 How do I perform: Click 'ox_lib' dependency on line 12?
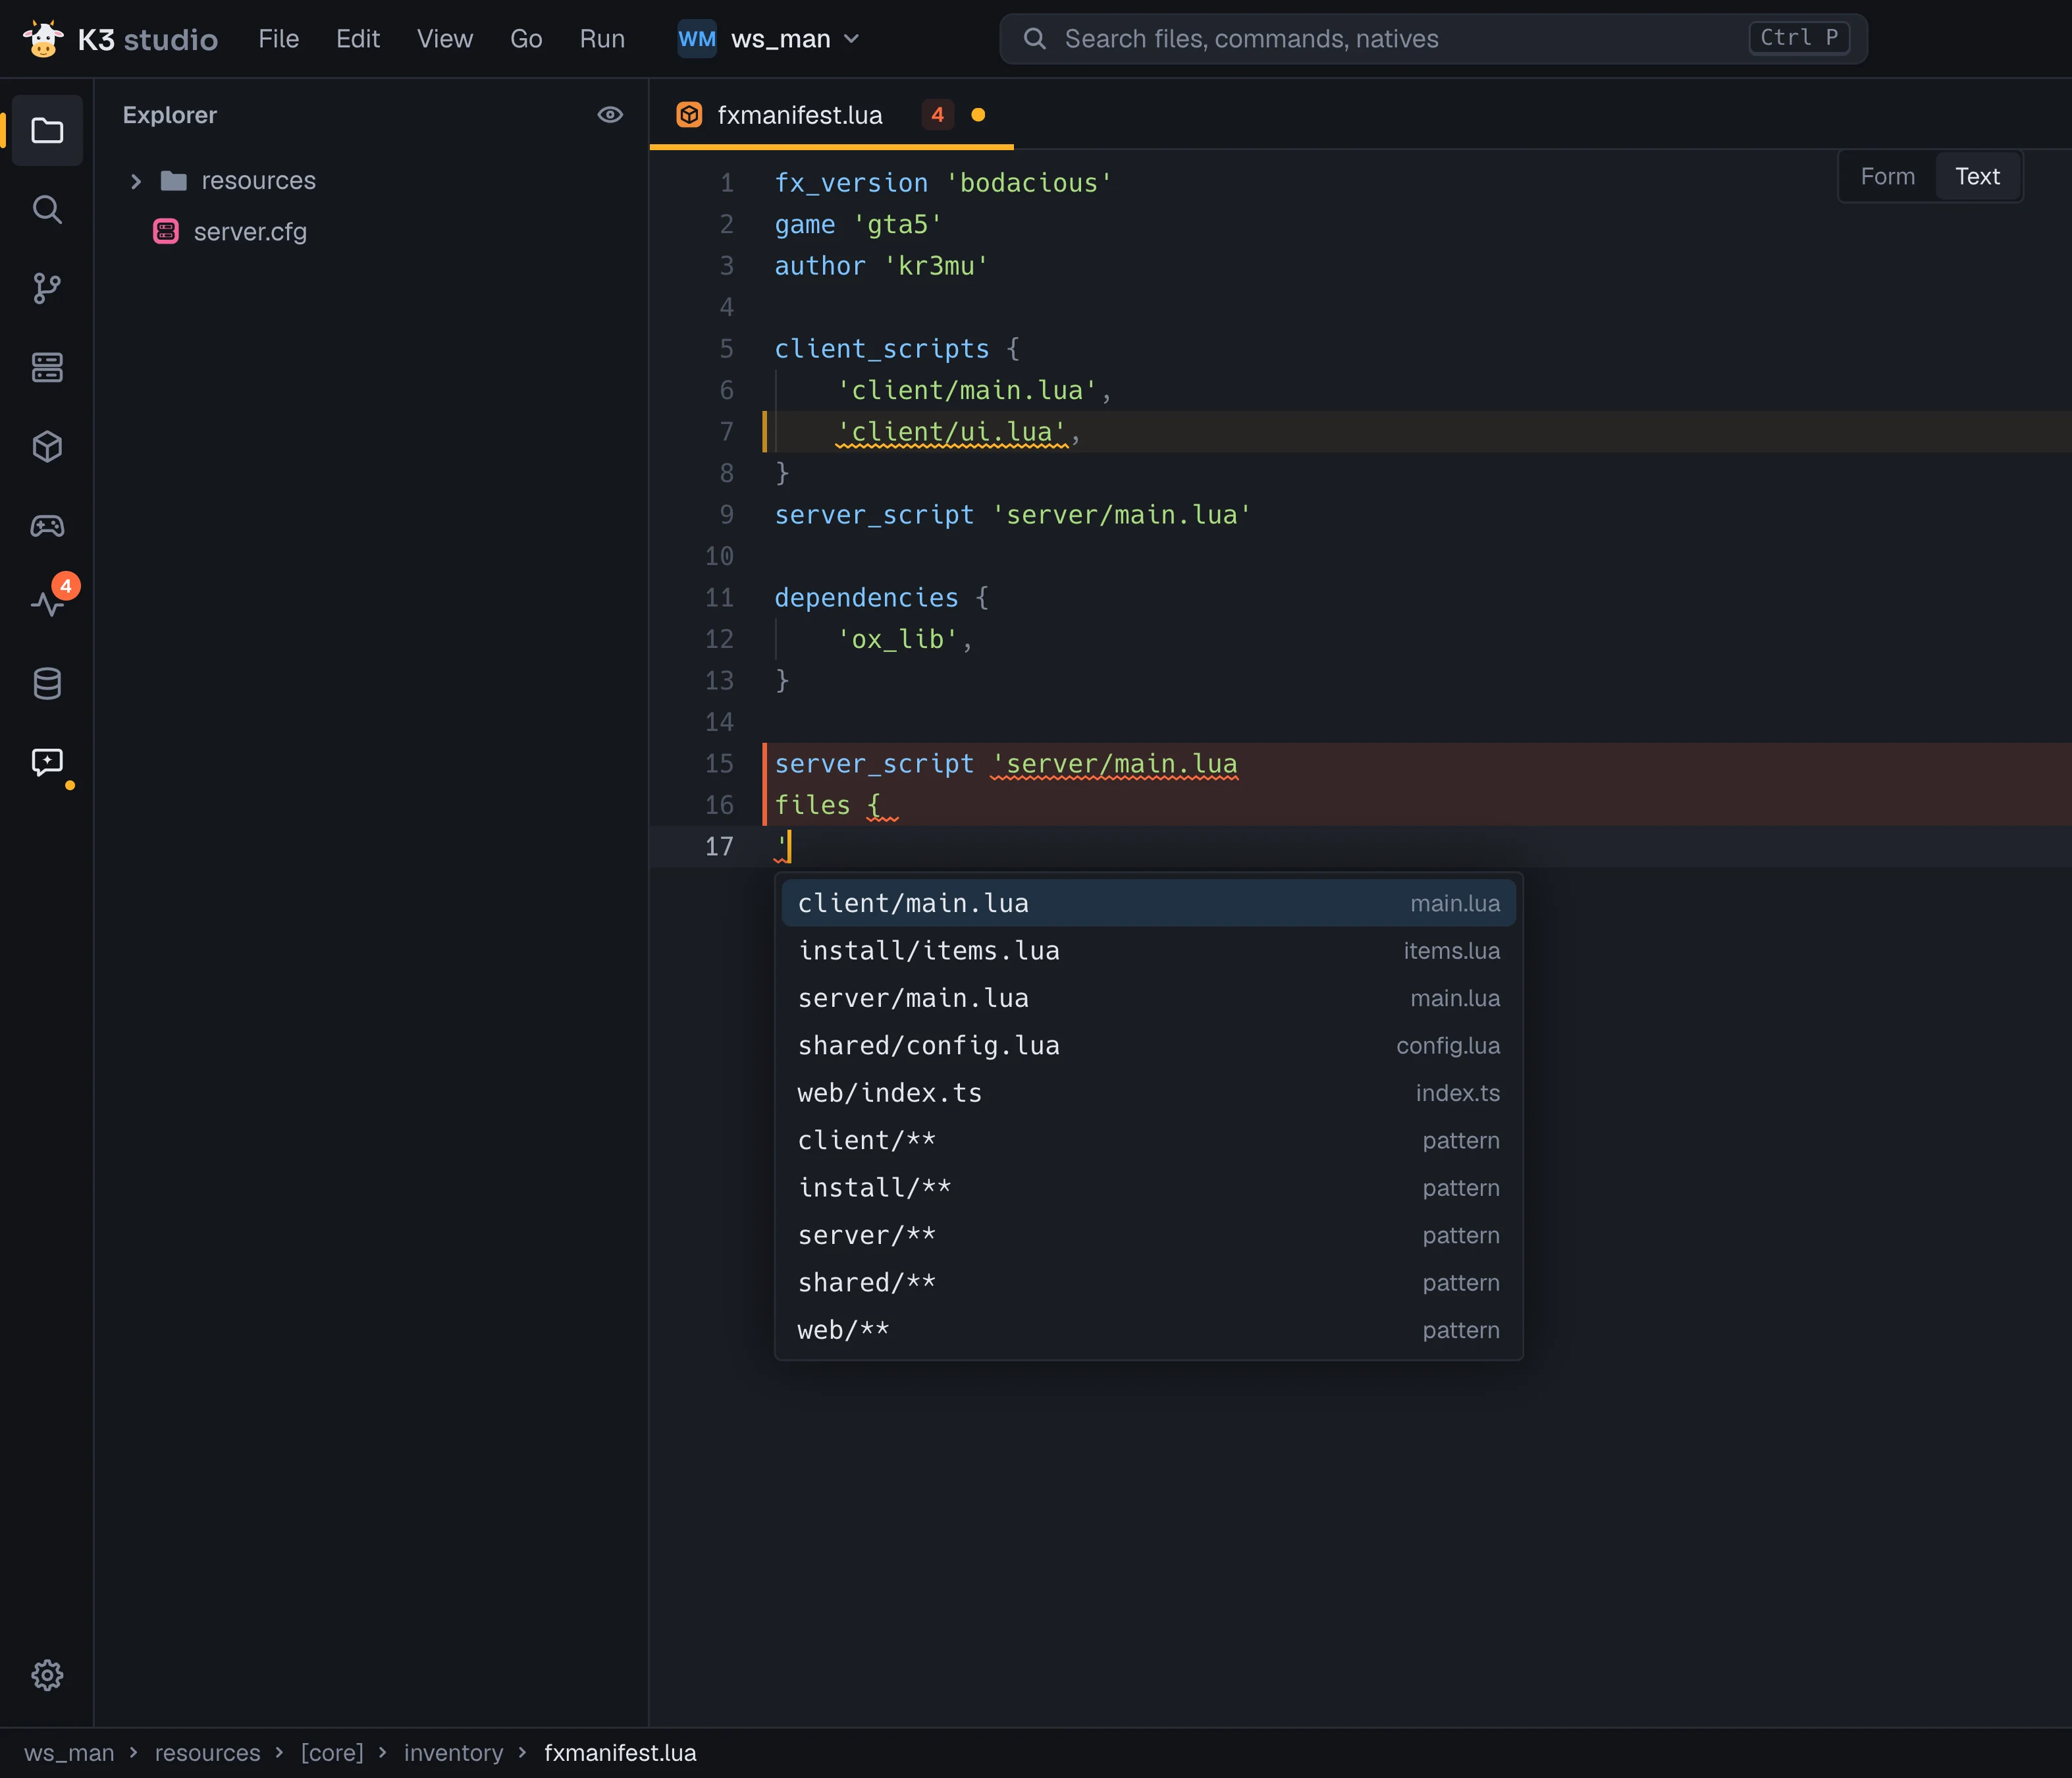tap(897, 639)
